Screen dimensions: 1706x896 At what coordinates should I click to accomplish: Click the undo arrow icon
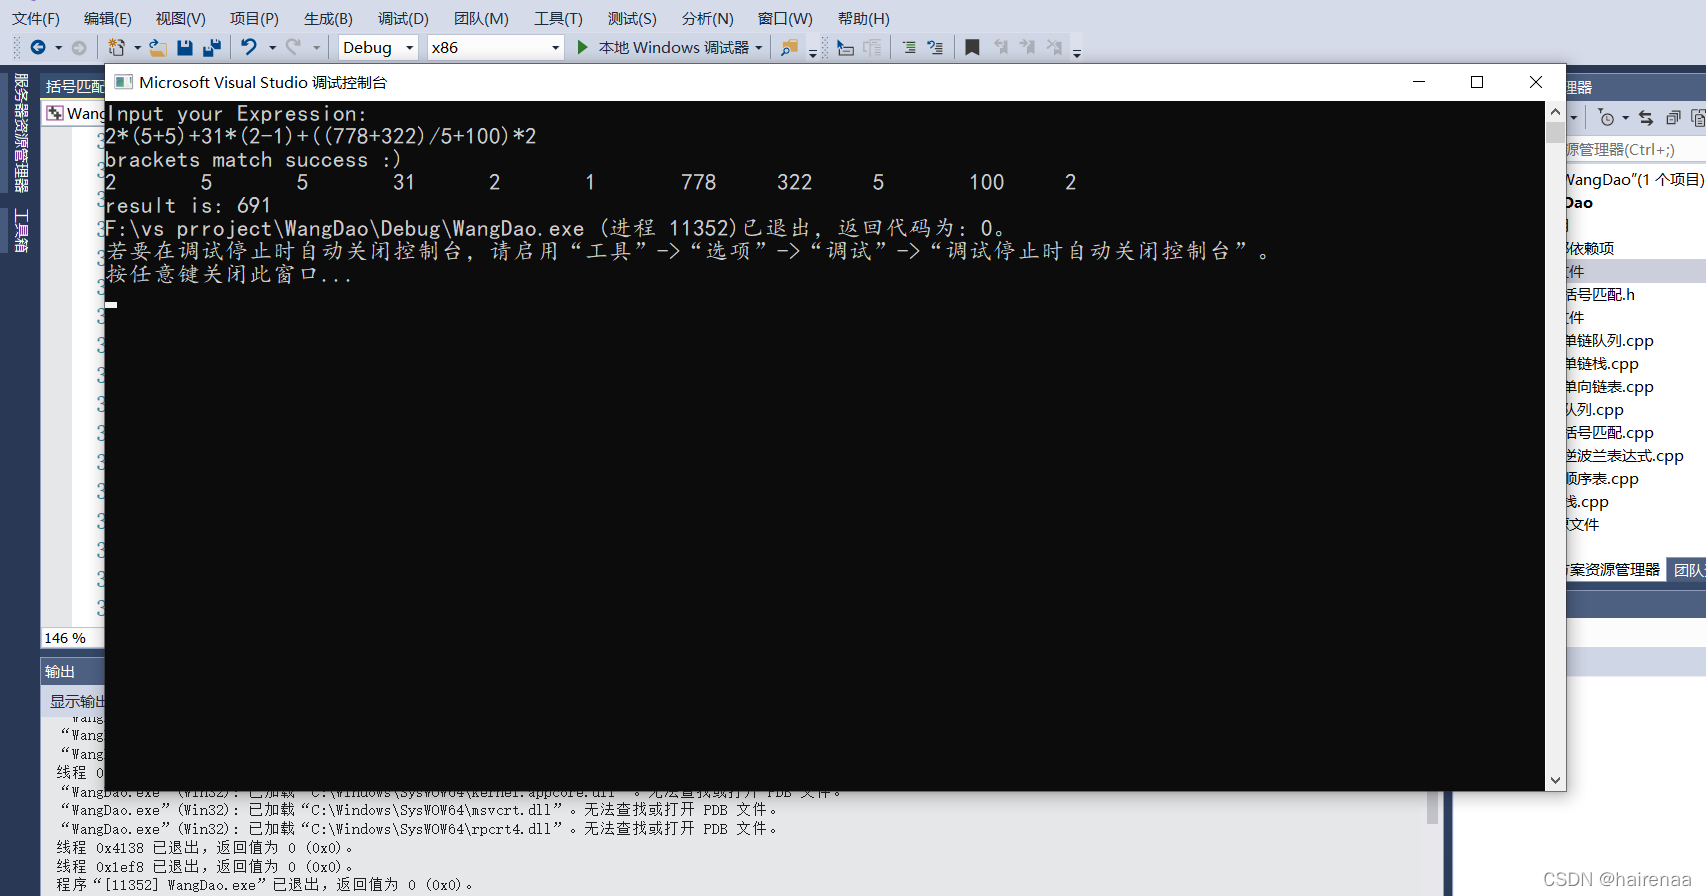249,47
